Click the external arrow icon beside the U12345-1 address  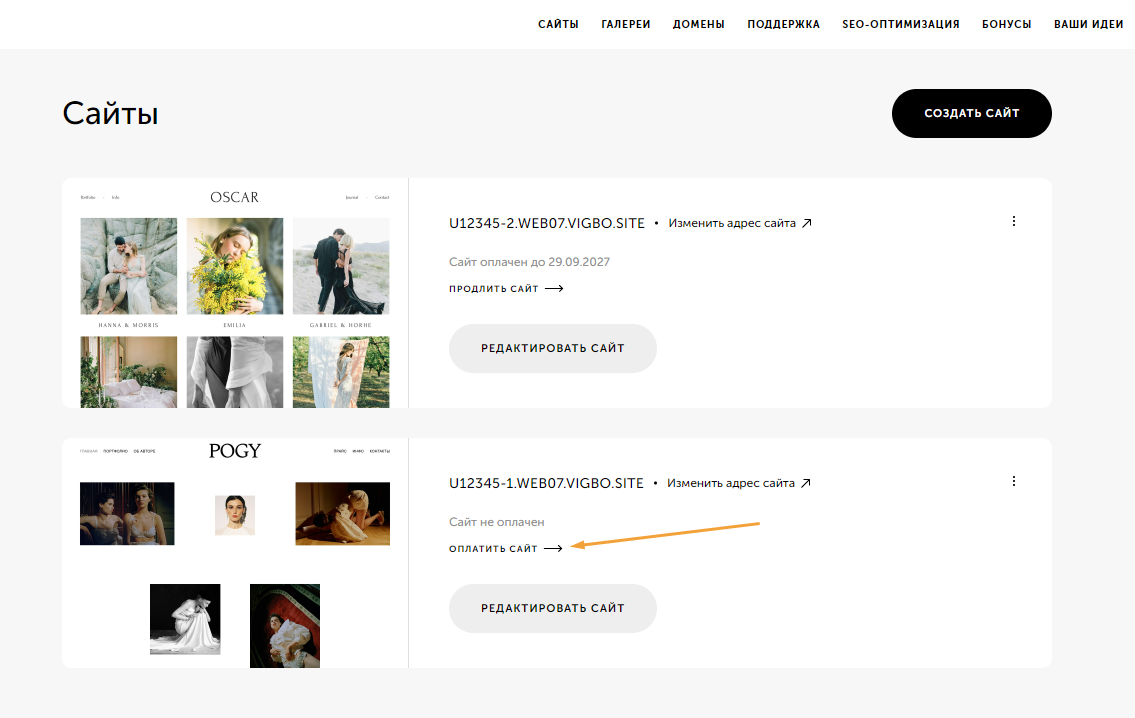pos(806,483)
